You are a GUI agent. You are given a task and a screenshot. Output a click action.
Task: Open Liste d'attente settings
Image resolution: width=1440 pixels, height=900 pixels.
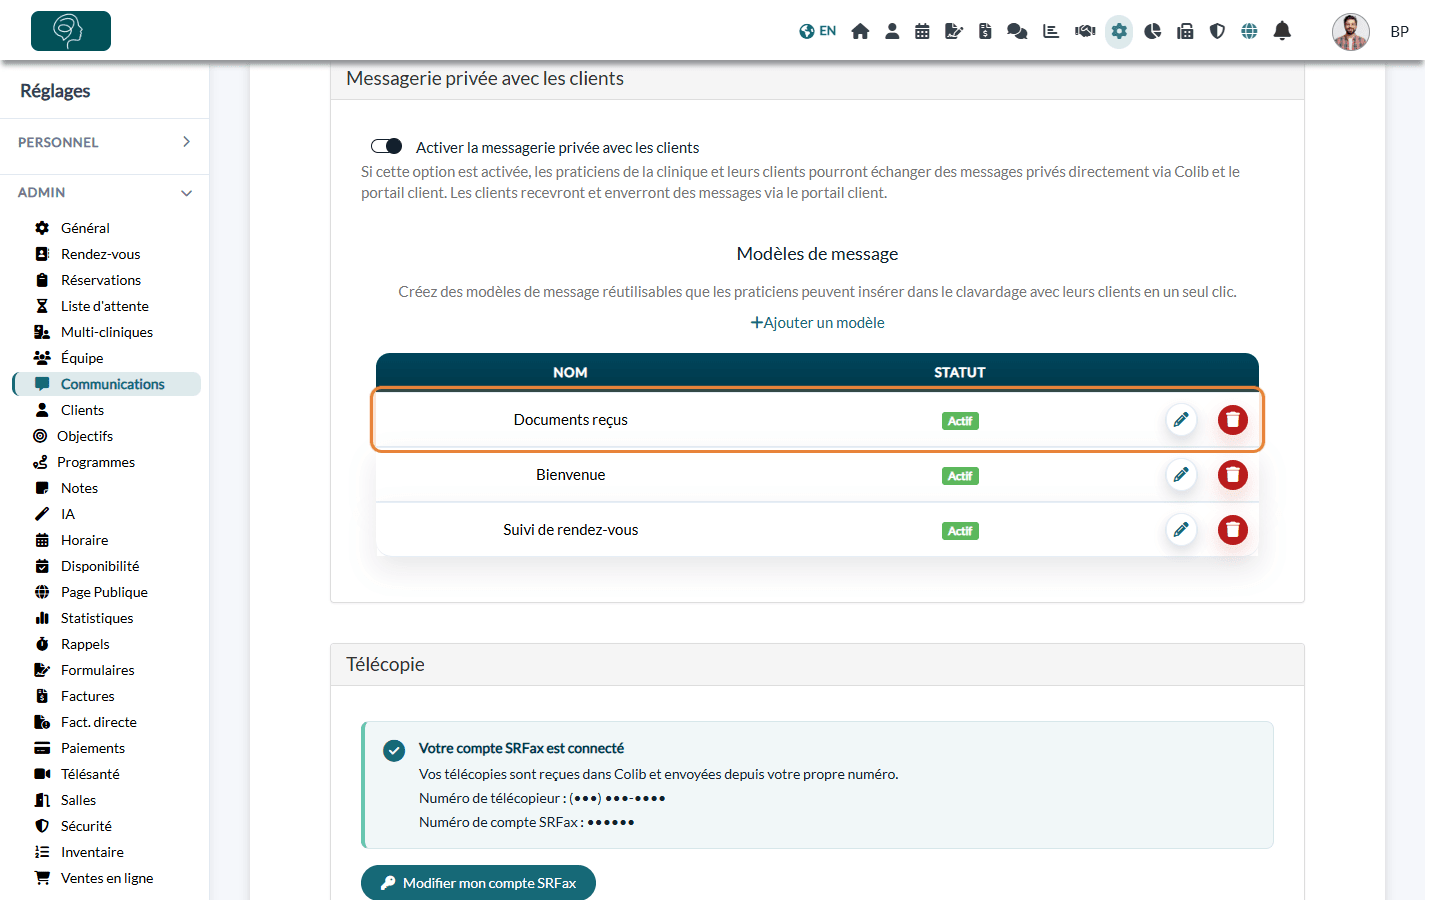104,306
